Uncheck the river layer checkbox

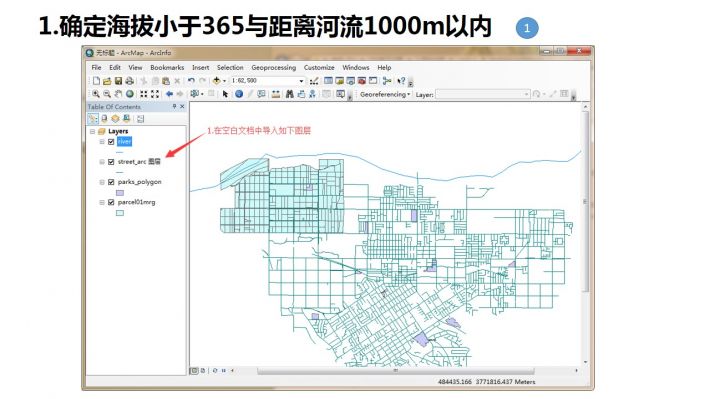coord(111,141)
